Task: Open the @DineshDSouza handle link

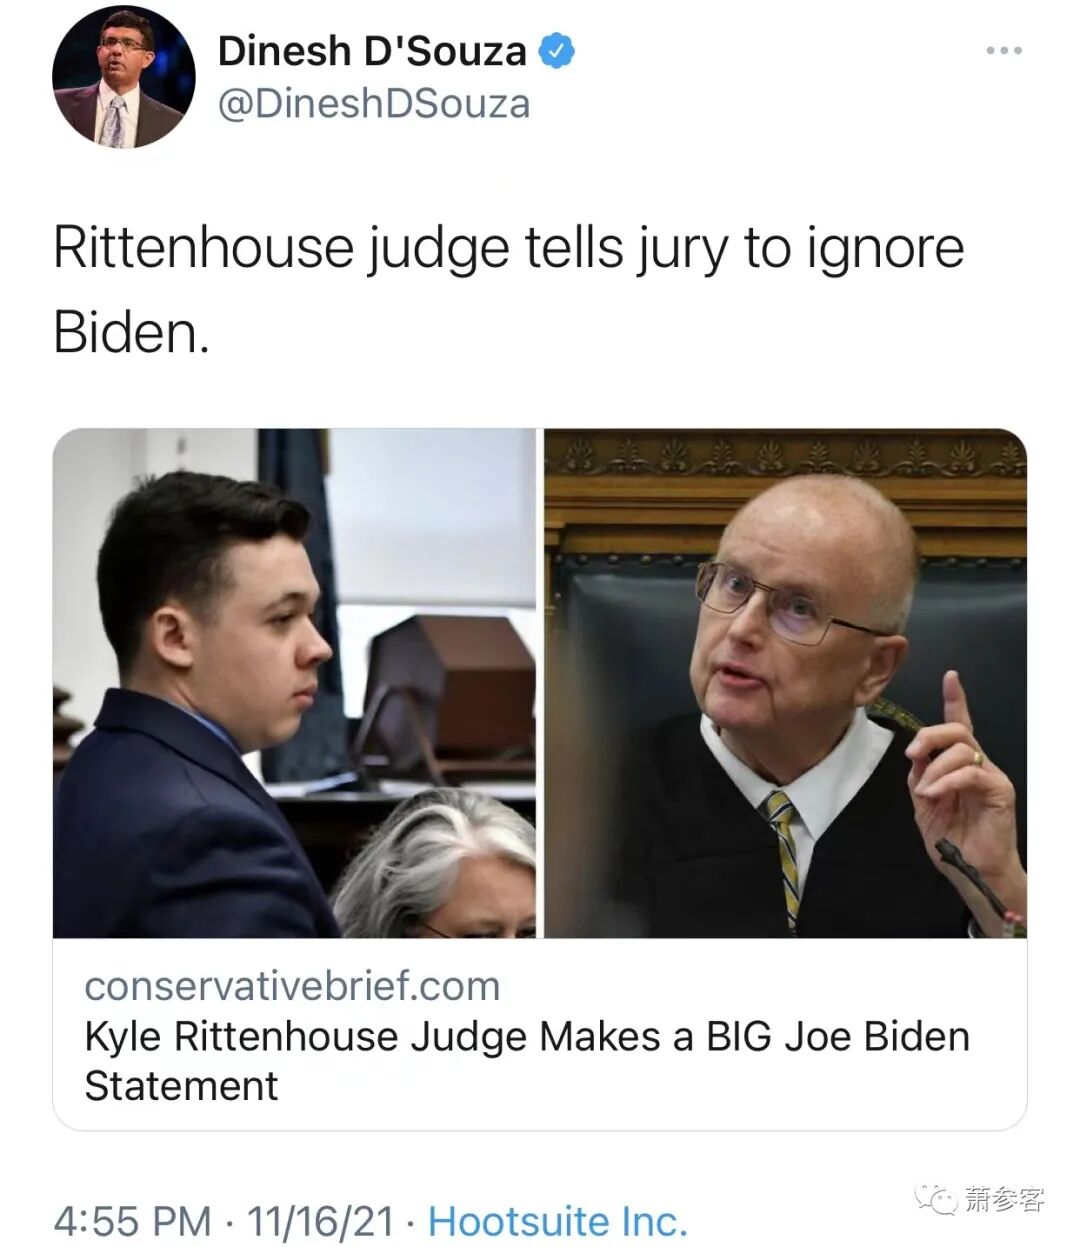Action: point(373,104)
